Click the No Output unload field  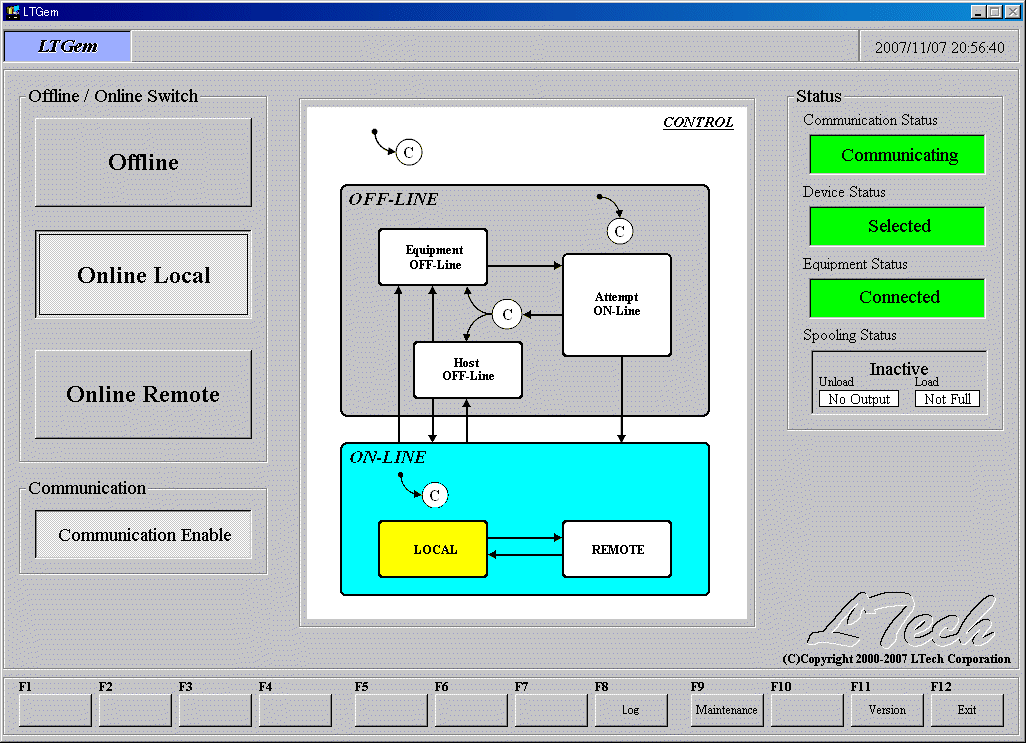(858, 399)
